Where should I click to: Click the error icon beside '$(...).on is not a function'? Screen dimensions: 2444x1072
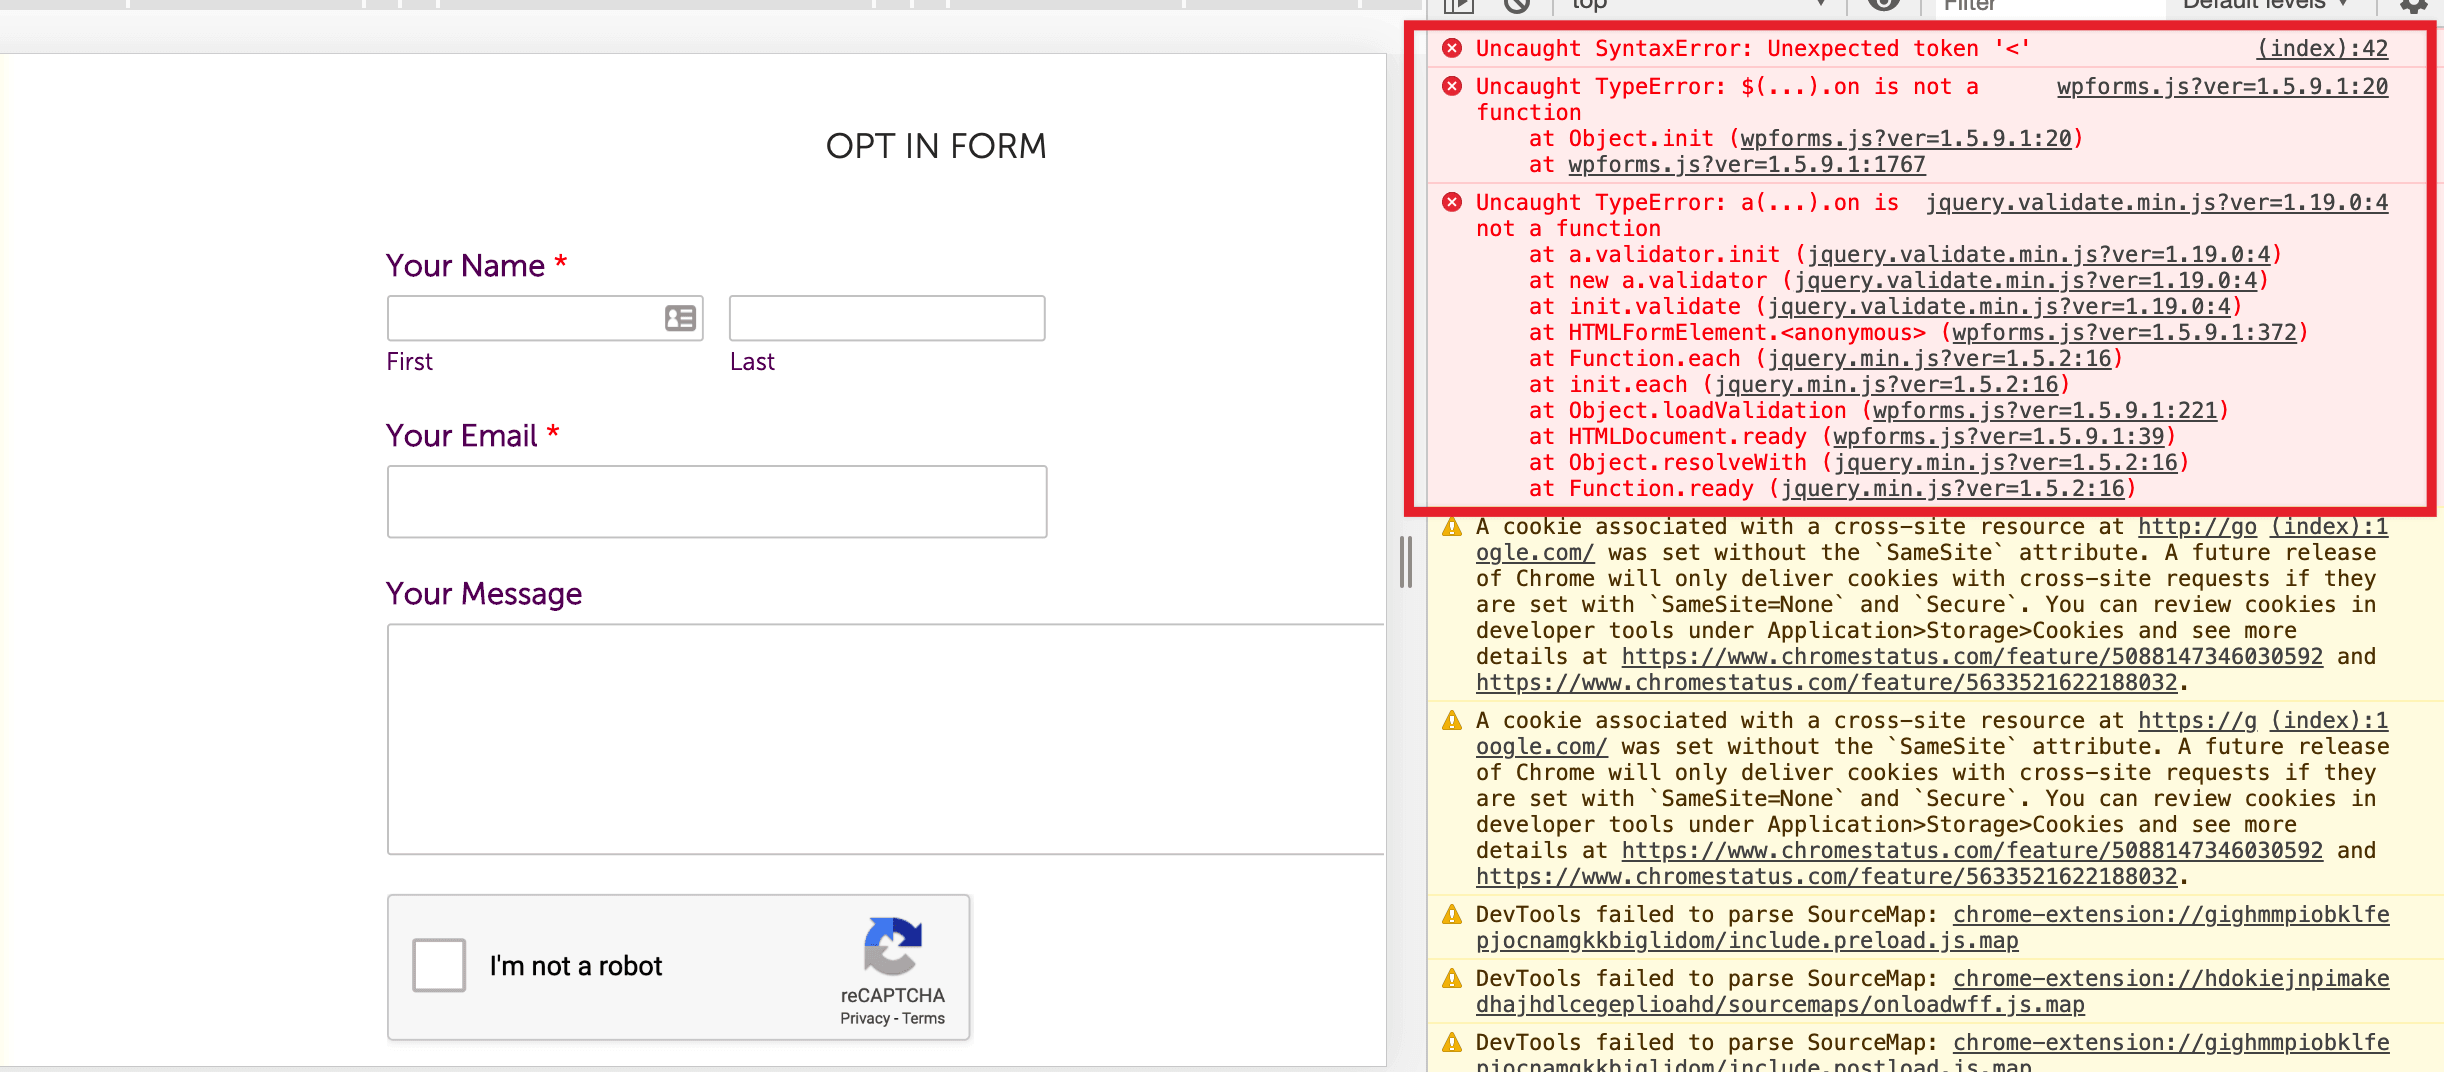(x=1452, y=86)
